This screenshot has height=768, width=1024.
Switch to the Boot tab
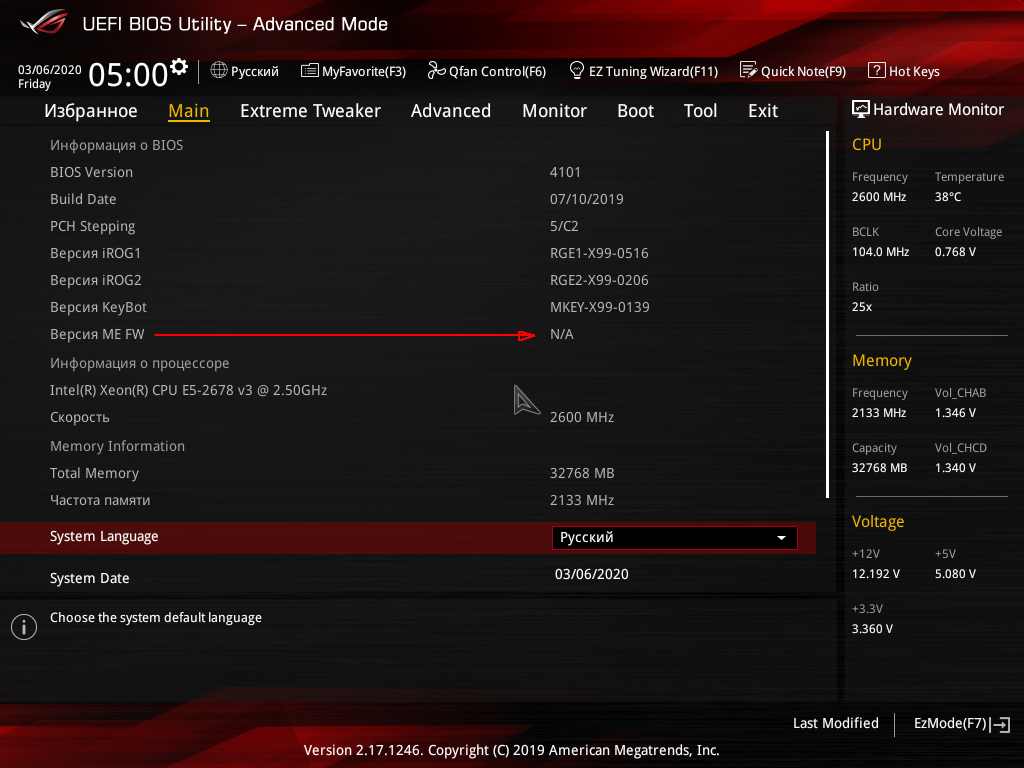pyautogui.click(x=635, y=111)
